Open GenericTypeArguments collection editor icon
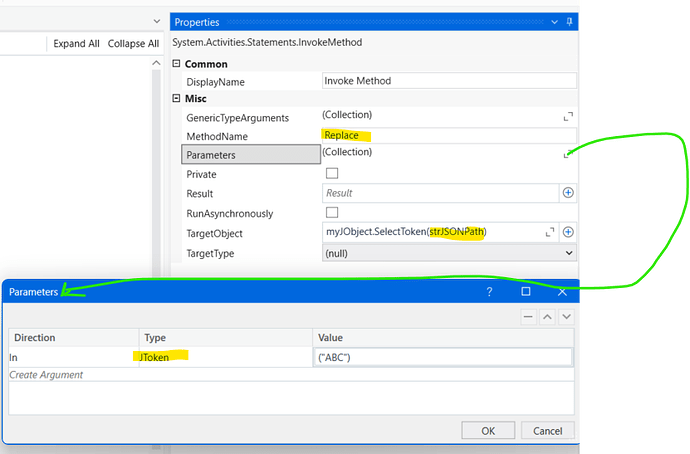Image resolution: width=690 pixels, height=454 pixels. pyautogui.click(x=568, y=117)
